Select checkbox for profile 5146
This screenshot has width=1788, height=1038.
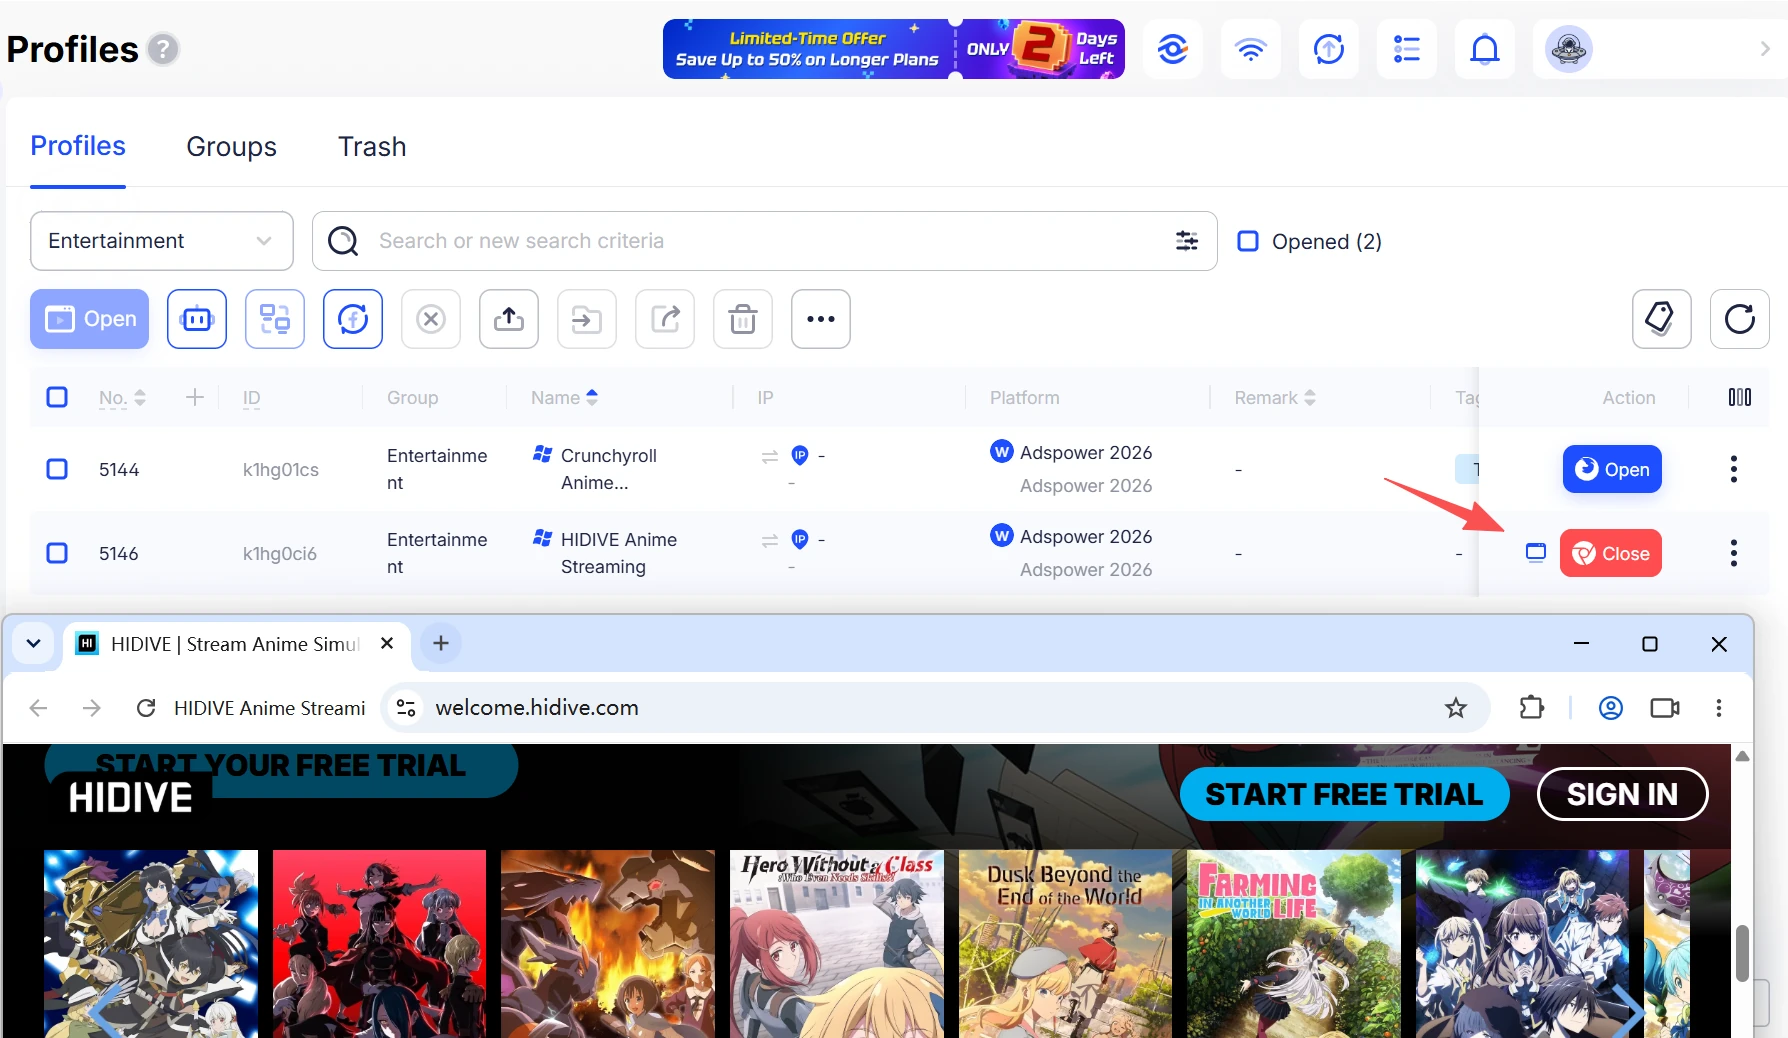[57, 553]
